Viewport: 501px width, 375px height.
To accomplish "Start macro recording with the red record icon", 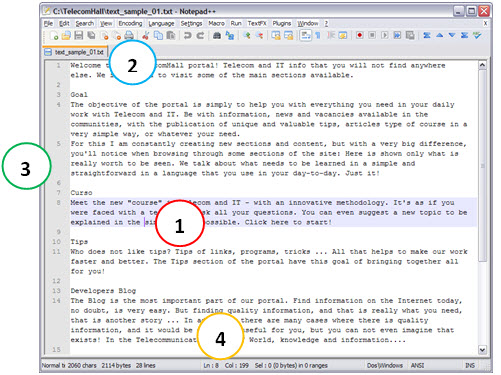I will (x=359, y=35).
